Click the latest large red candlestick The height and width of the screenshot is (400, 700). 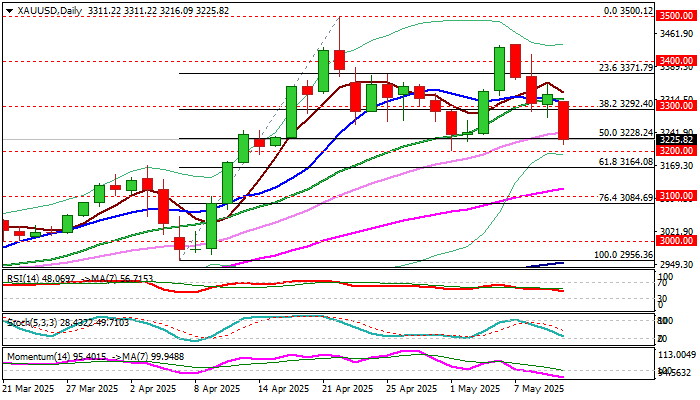pyautogui.click(x=564, y=119)
